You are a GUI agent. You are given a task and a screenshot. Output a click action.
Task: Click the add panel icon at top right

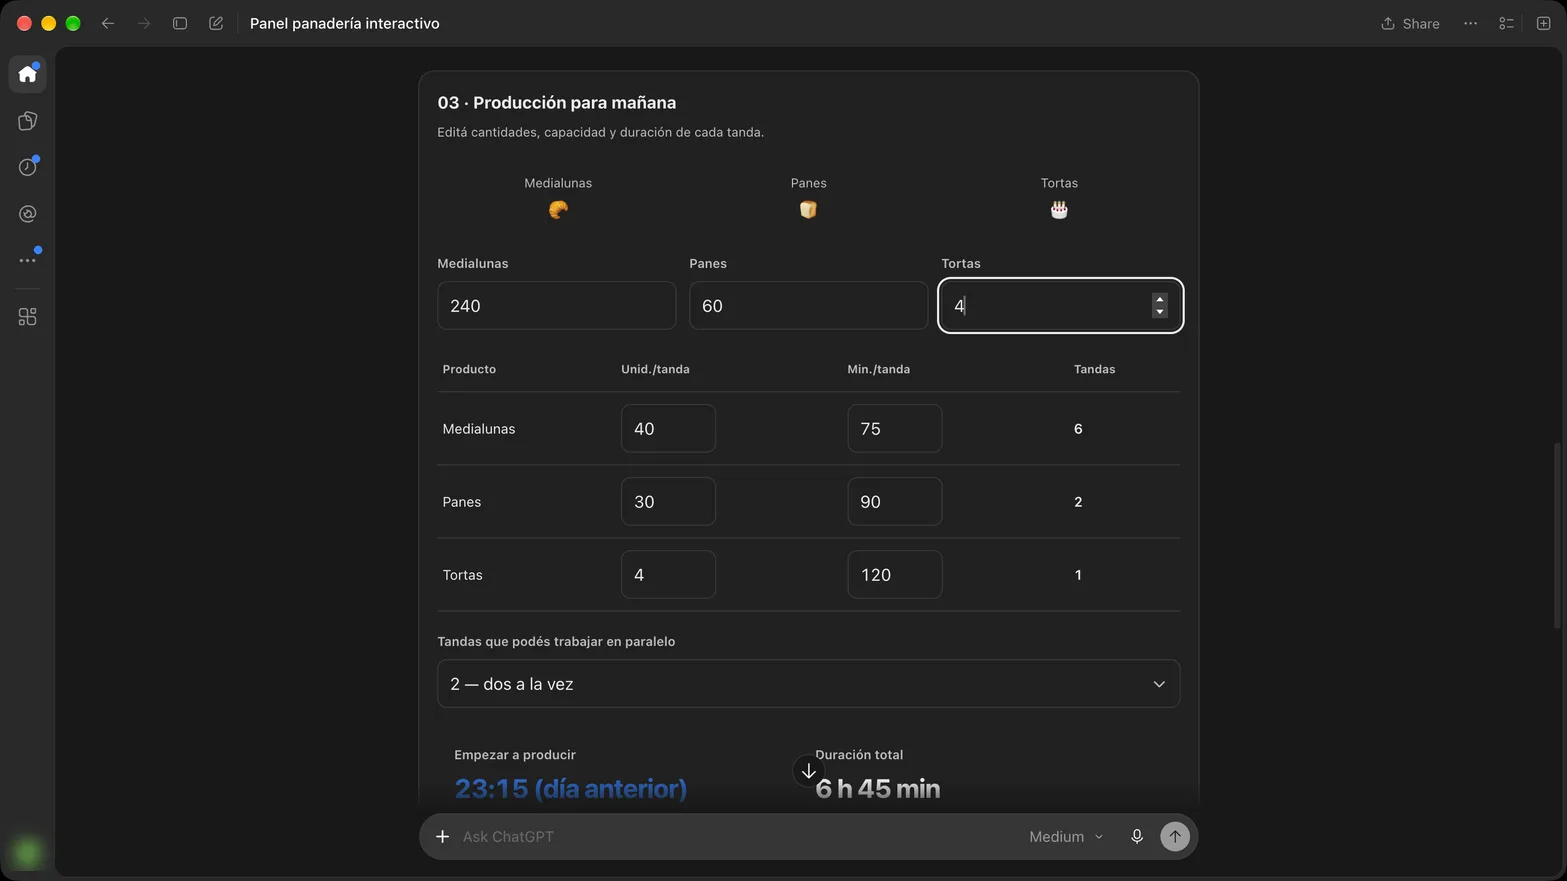(x=1543, y=23)
